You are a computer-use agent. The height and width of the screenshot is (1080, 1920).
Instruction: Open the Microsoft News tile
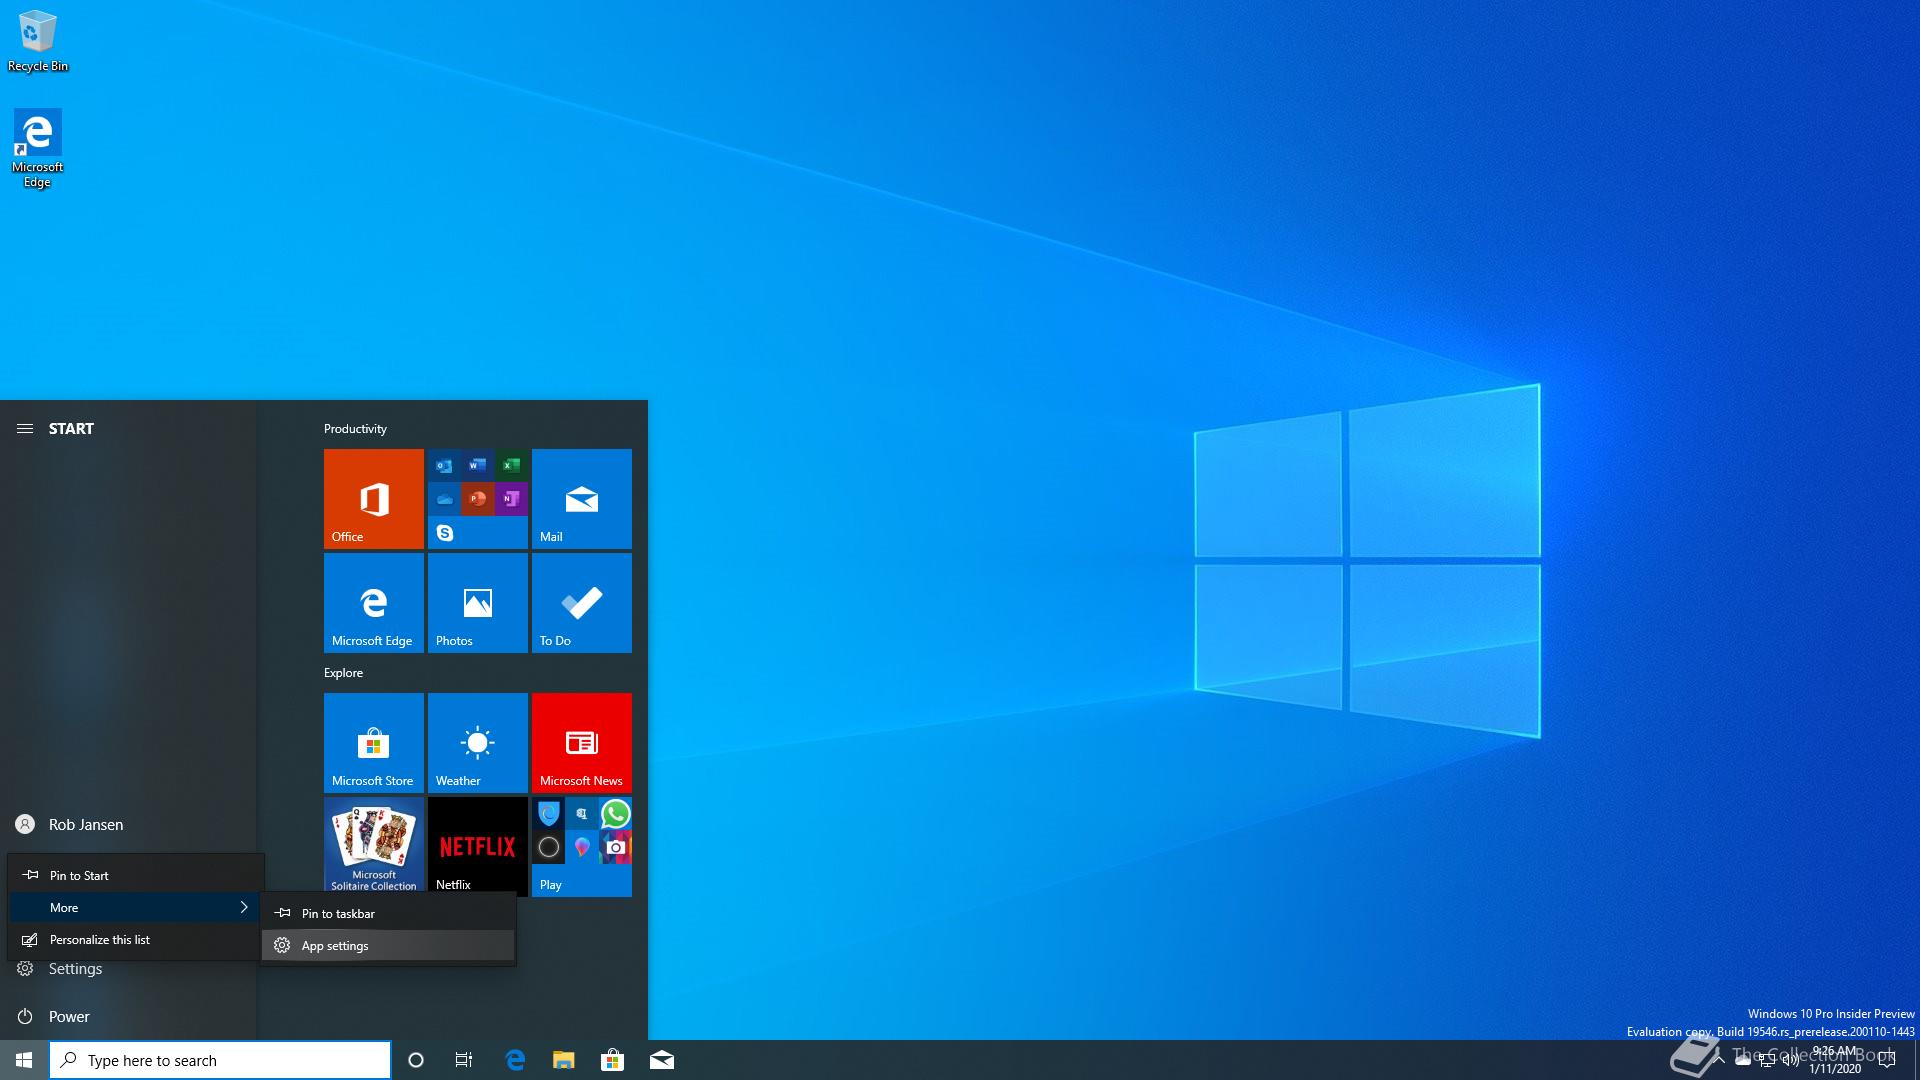(x=581, y=742)
